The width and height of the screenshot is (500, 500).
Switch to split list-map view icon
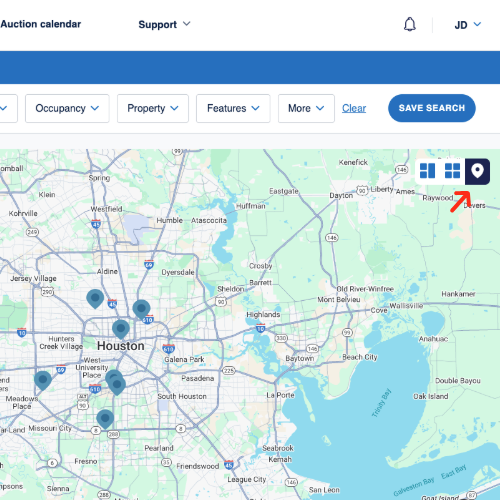[x=427, y=171]
